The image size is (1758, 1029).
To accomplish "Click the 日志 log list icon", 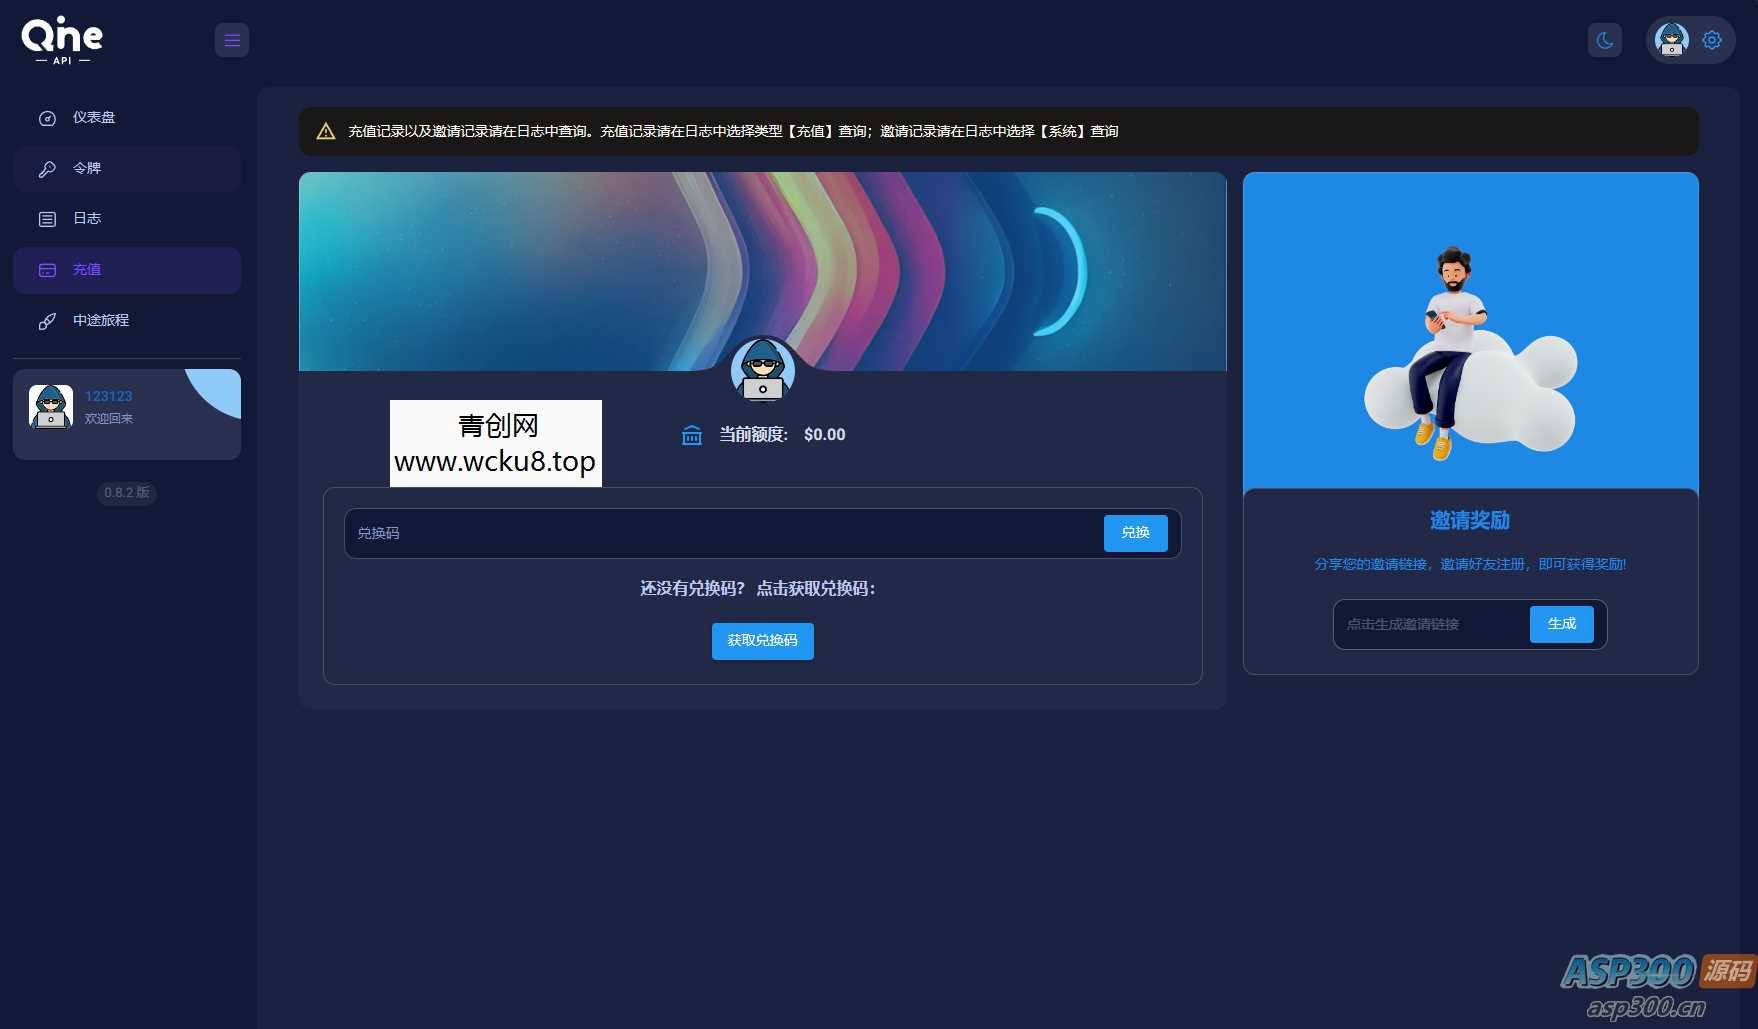I will coord(47,219).
